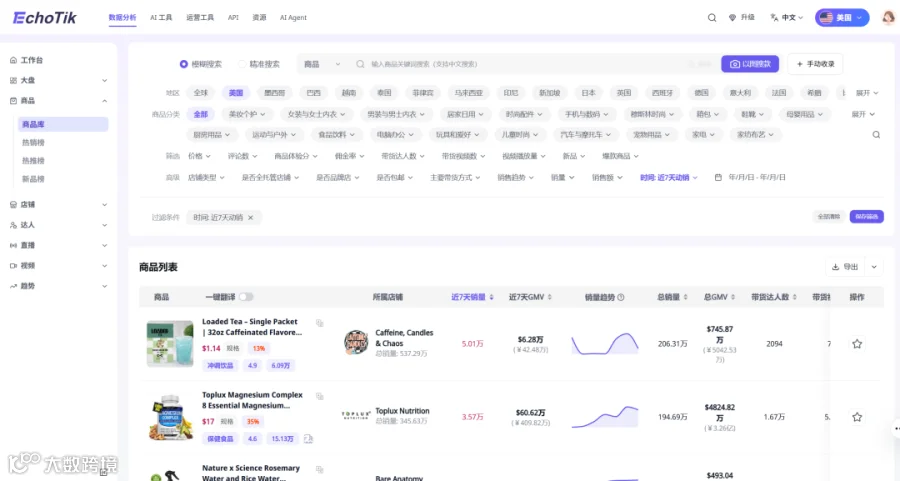The height and width of the screenshot is (481, 900).
Task: Select the 全部 category chip
Action: [x=200, y=115]
